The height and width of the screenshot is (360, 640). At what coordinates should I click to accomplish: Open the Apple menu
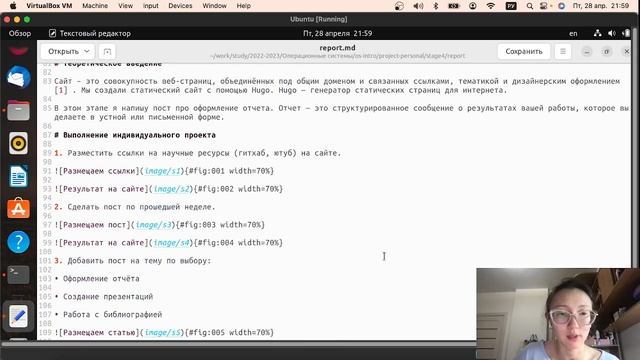coord(13,6)
